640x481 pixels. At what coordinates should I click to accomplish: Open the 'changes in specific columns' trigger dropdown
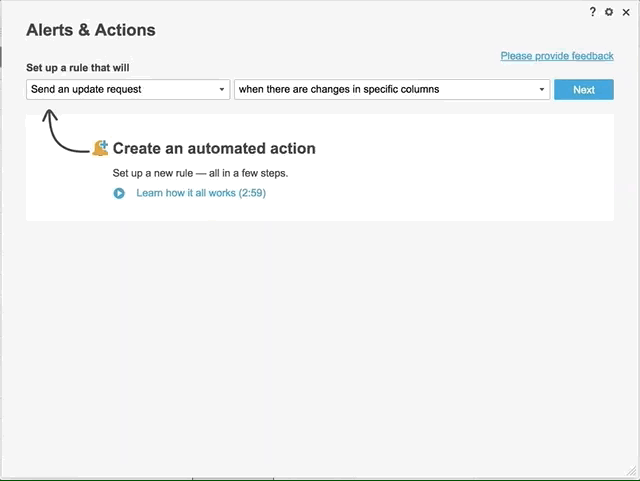click(392, 89)
